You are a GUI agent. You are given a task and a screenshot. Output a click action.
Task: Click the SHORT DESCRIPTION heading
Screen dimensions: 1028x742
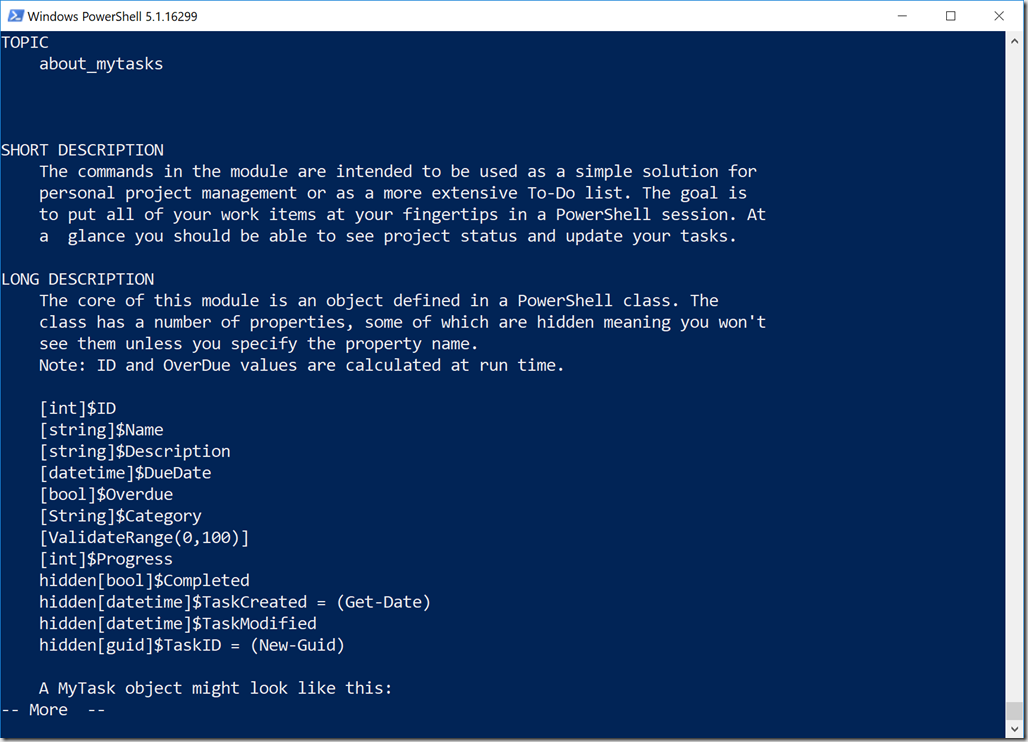[x=83, y=150]
